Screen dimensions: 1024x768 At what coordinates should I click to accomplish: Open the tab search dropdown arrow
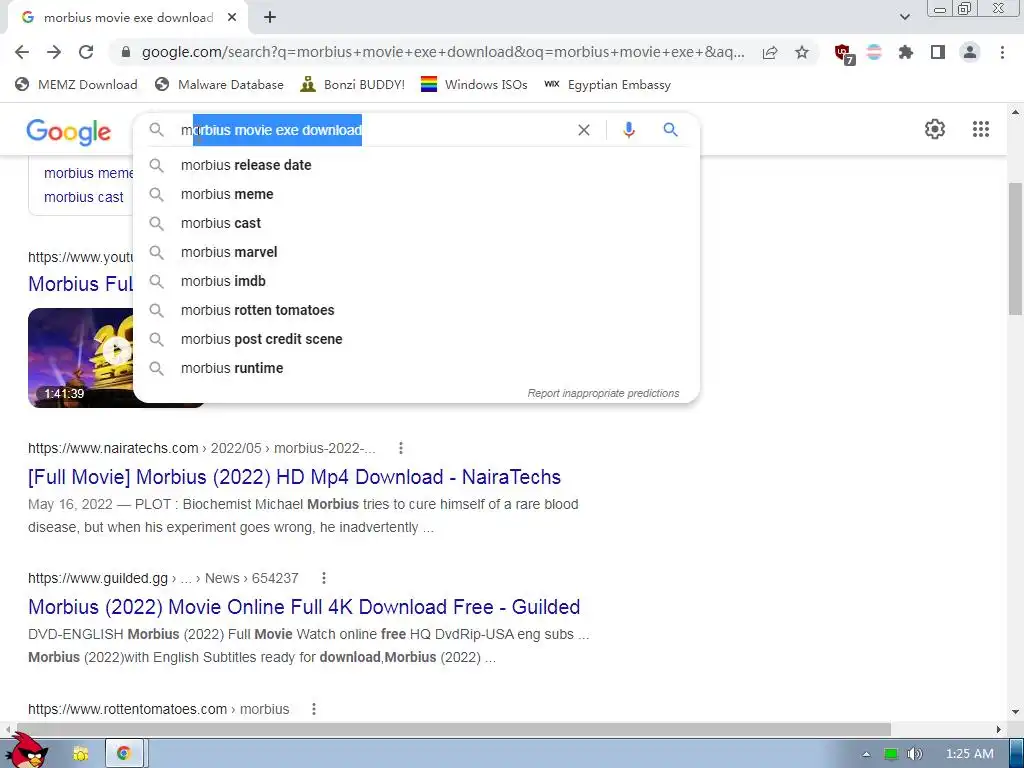904,17
